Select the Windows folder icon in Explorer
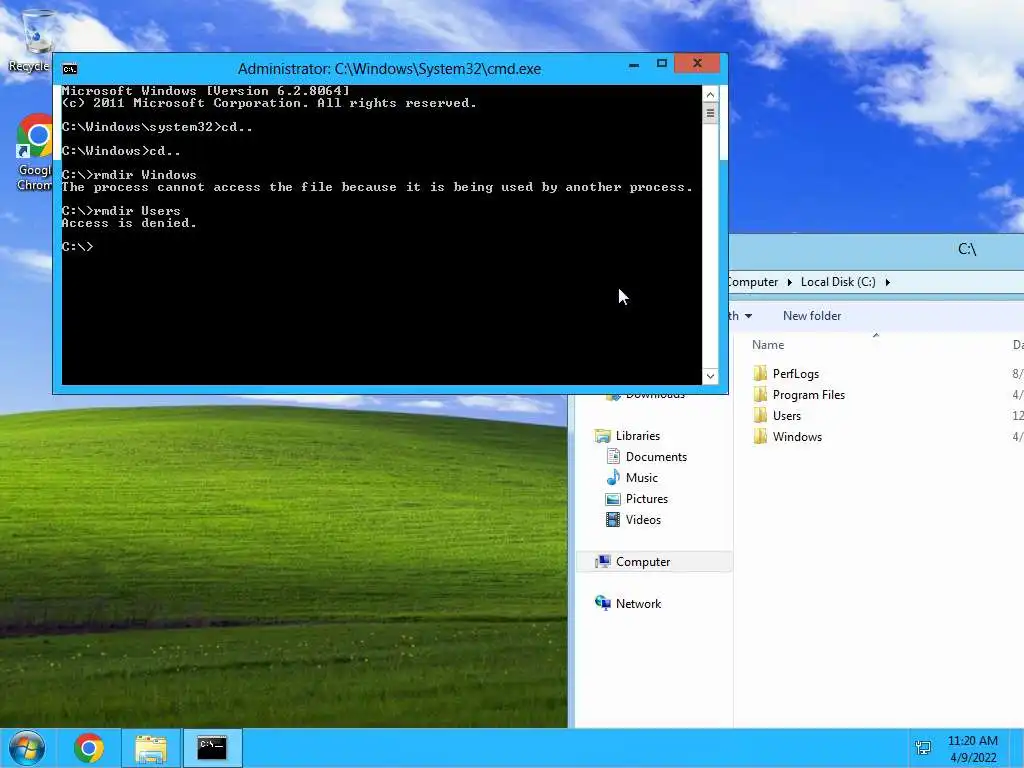Image resolution: width=1024 pixels, height=768 pixels. coord(760,436)
